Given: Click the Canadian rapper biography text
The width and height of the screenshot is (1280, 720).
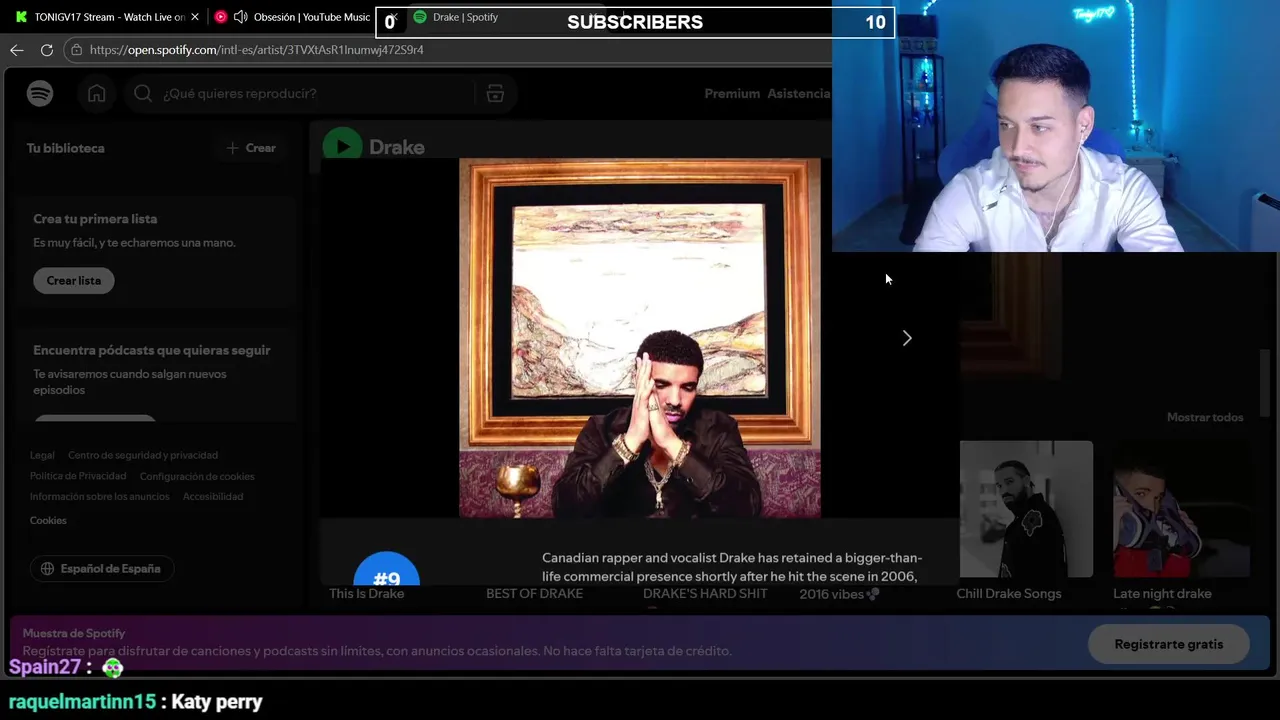Looking at the screenshot, I should coord(732,567).
